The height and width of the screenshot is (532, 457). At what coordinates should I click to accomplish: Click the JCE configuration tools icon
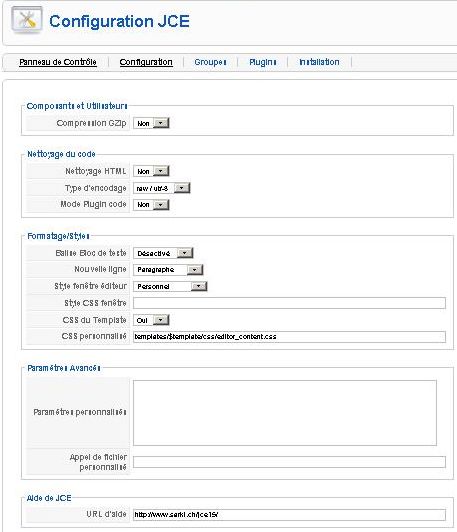tap(27, 20)
